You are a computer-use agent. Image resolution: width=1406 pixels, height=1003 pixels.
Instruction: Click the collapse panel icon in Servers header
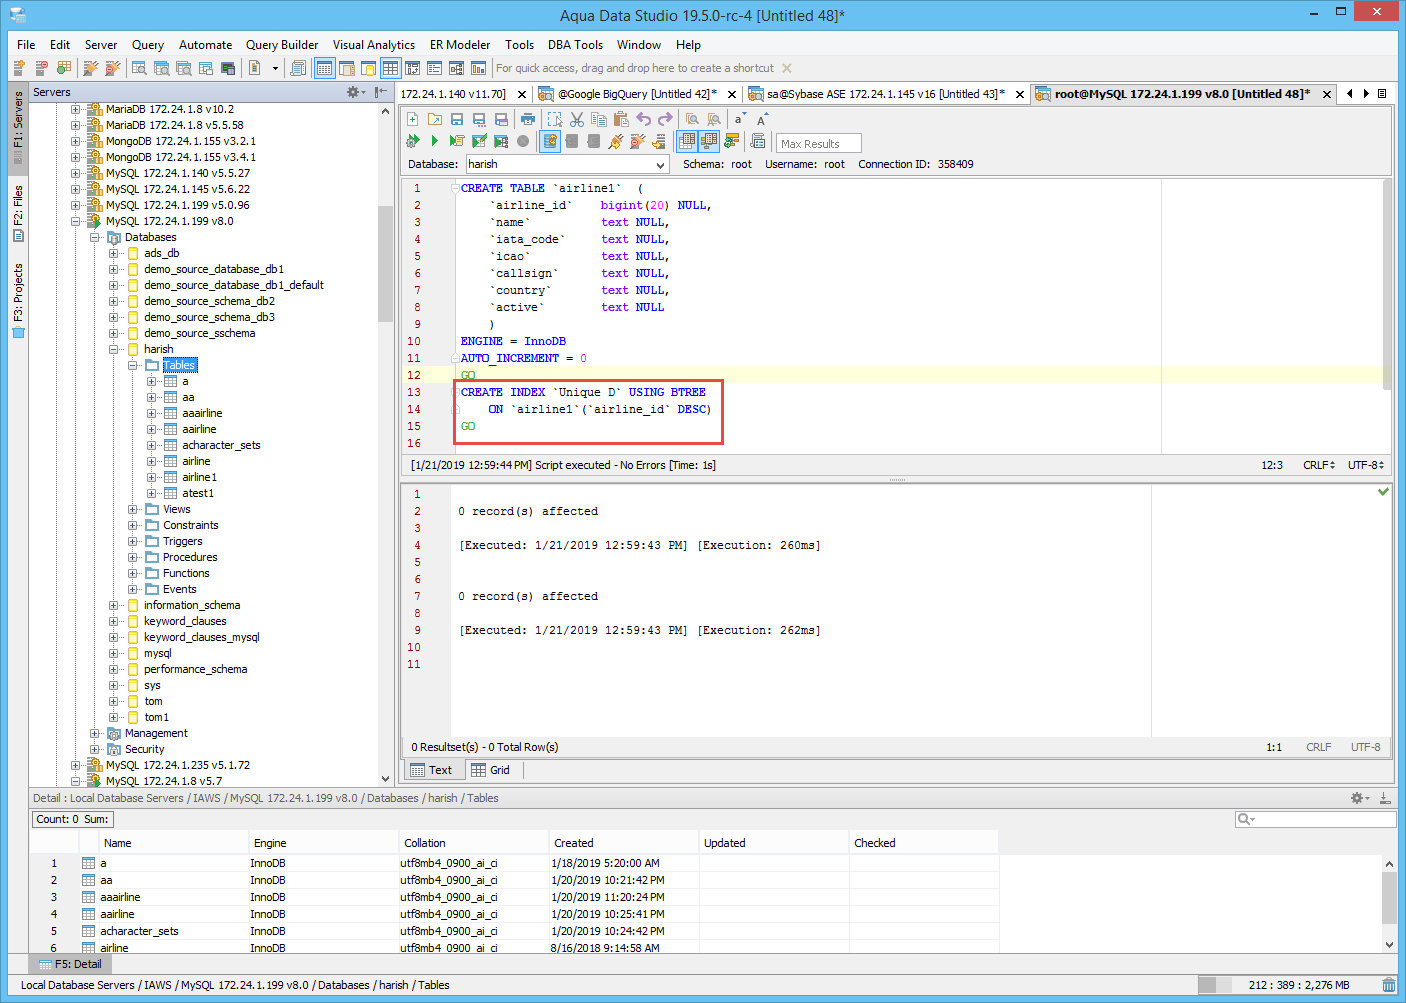click(x=381, y=92)
